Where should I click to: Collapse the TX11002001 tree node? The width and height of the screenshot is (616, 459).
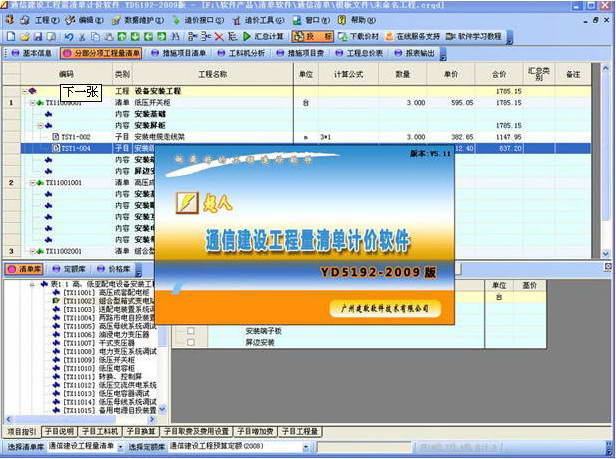click(33, 251)
